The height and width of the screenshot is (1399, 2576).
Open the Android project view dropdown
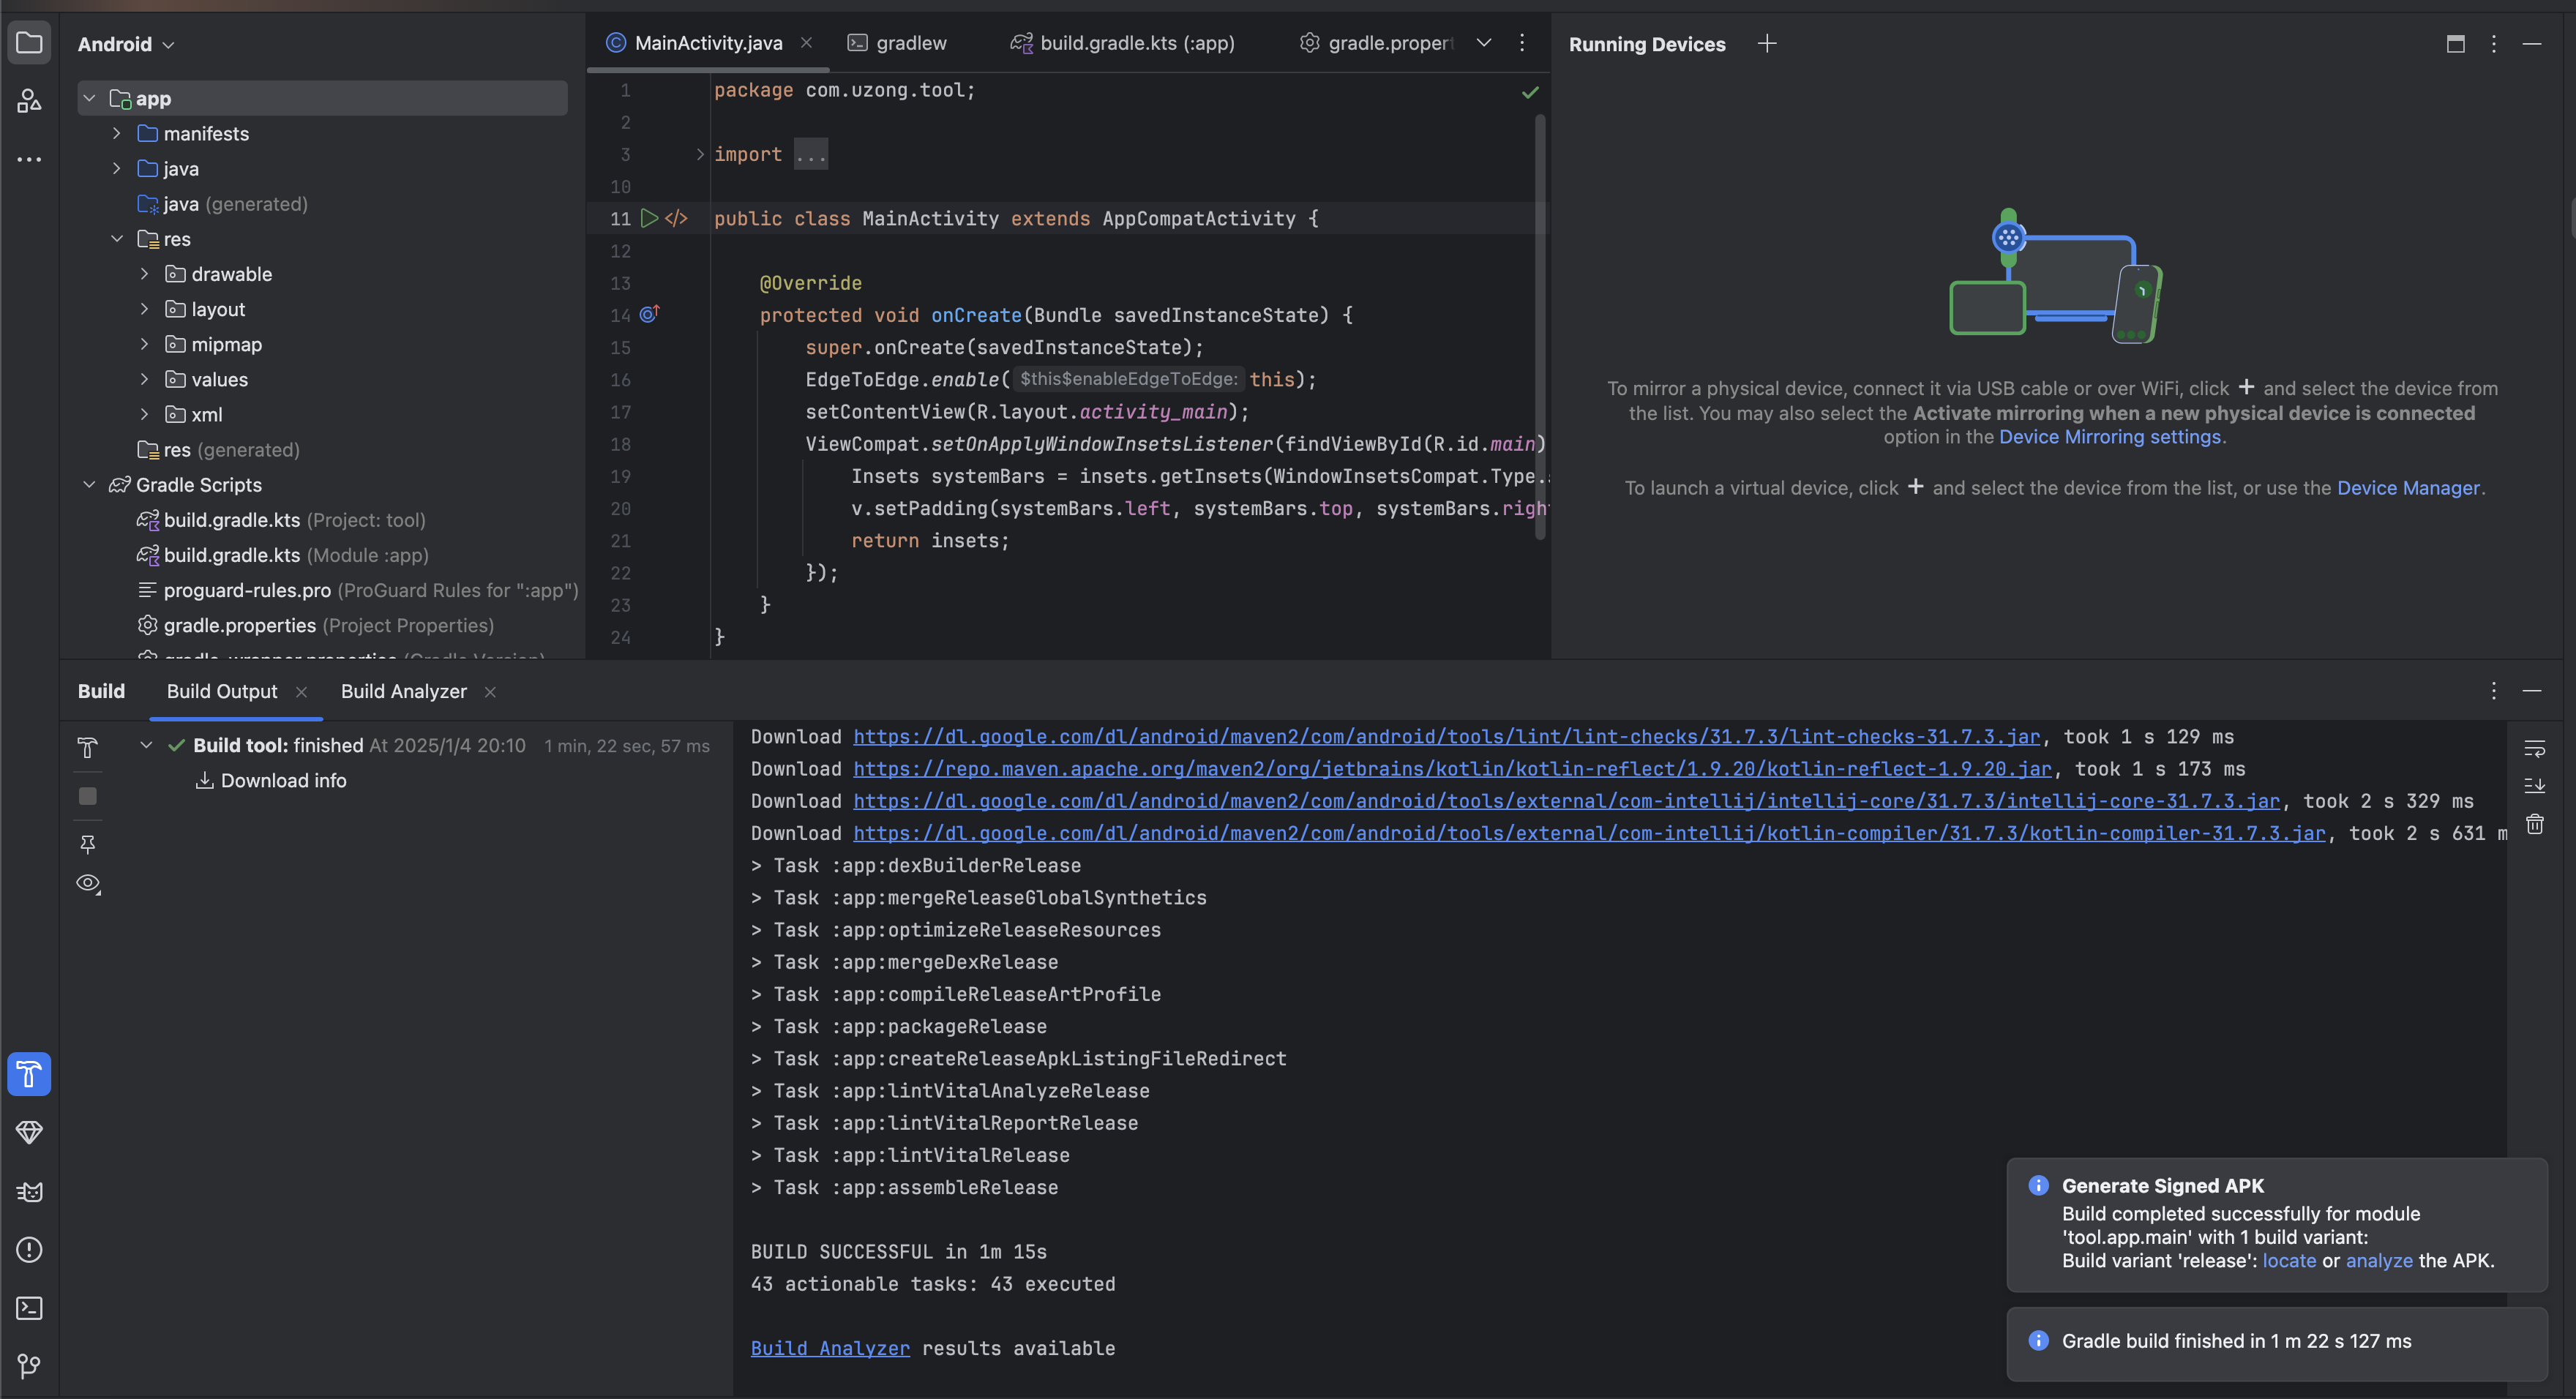point(126,44)
